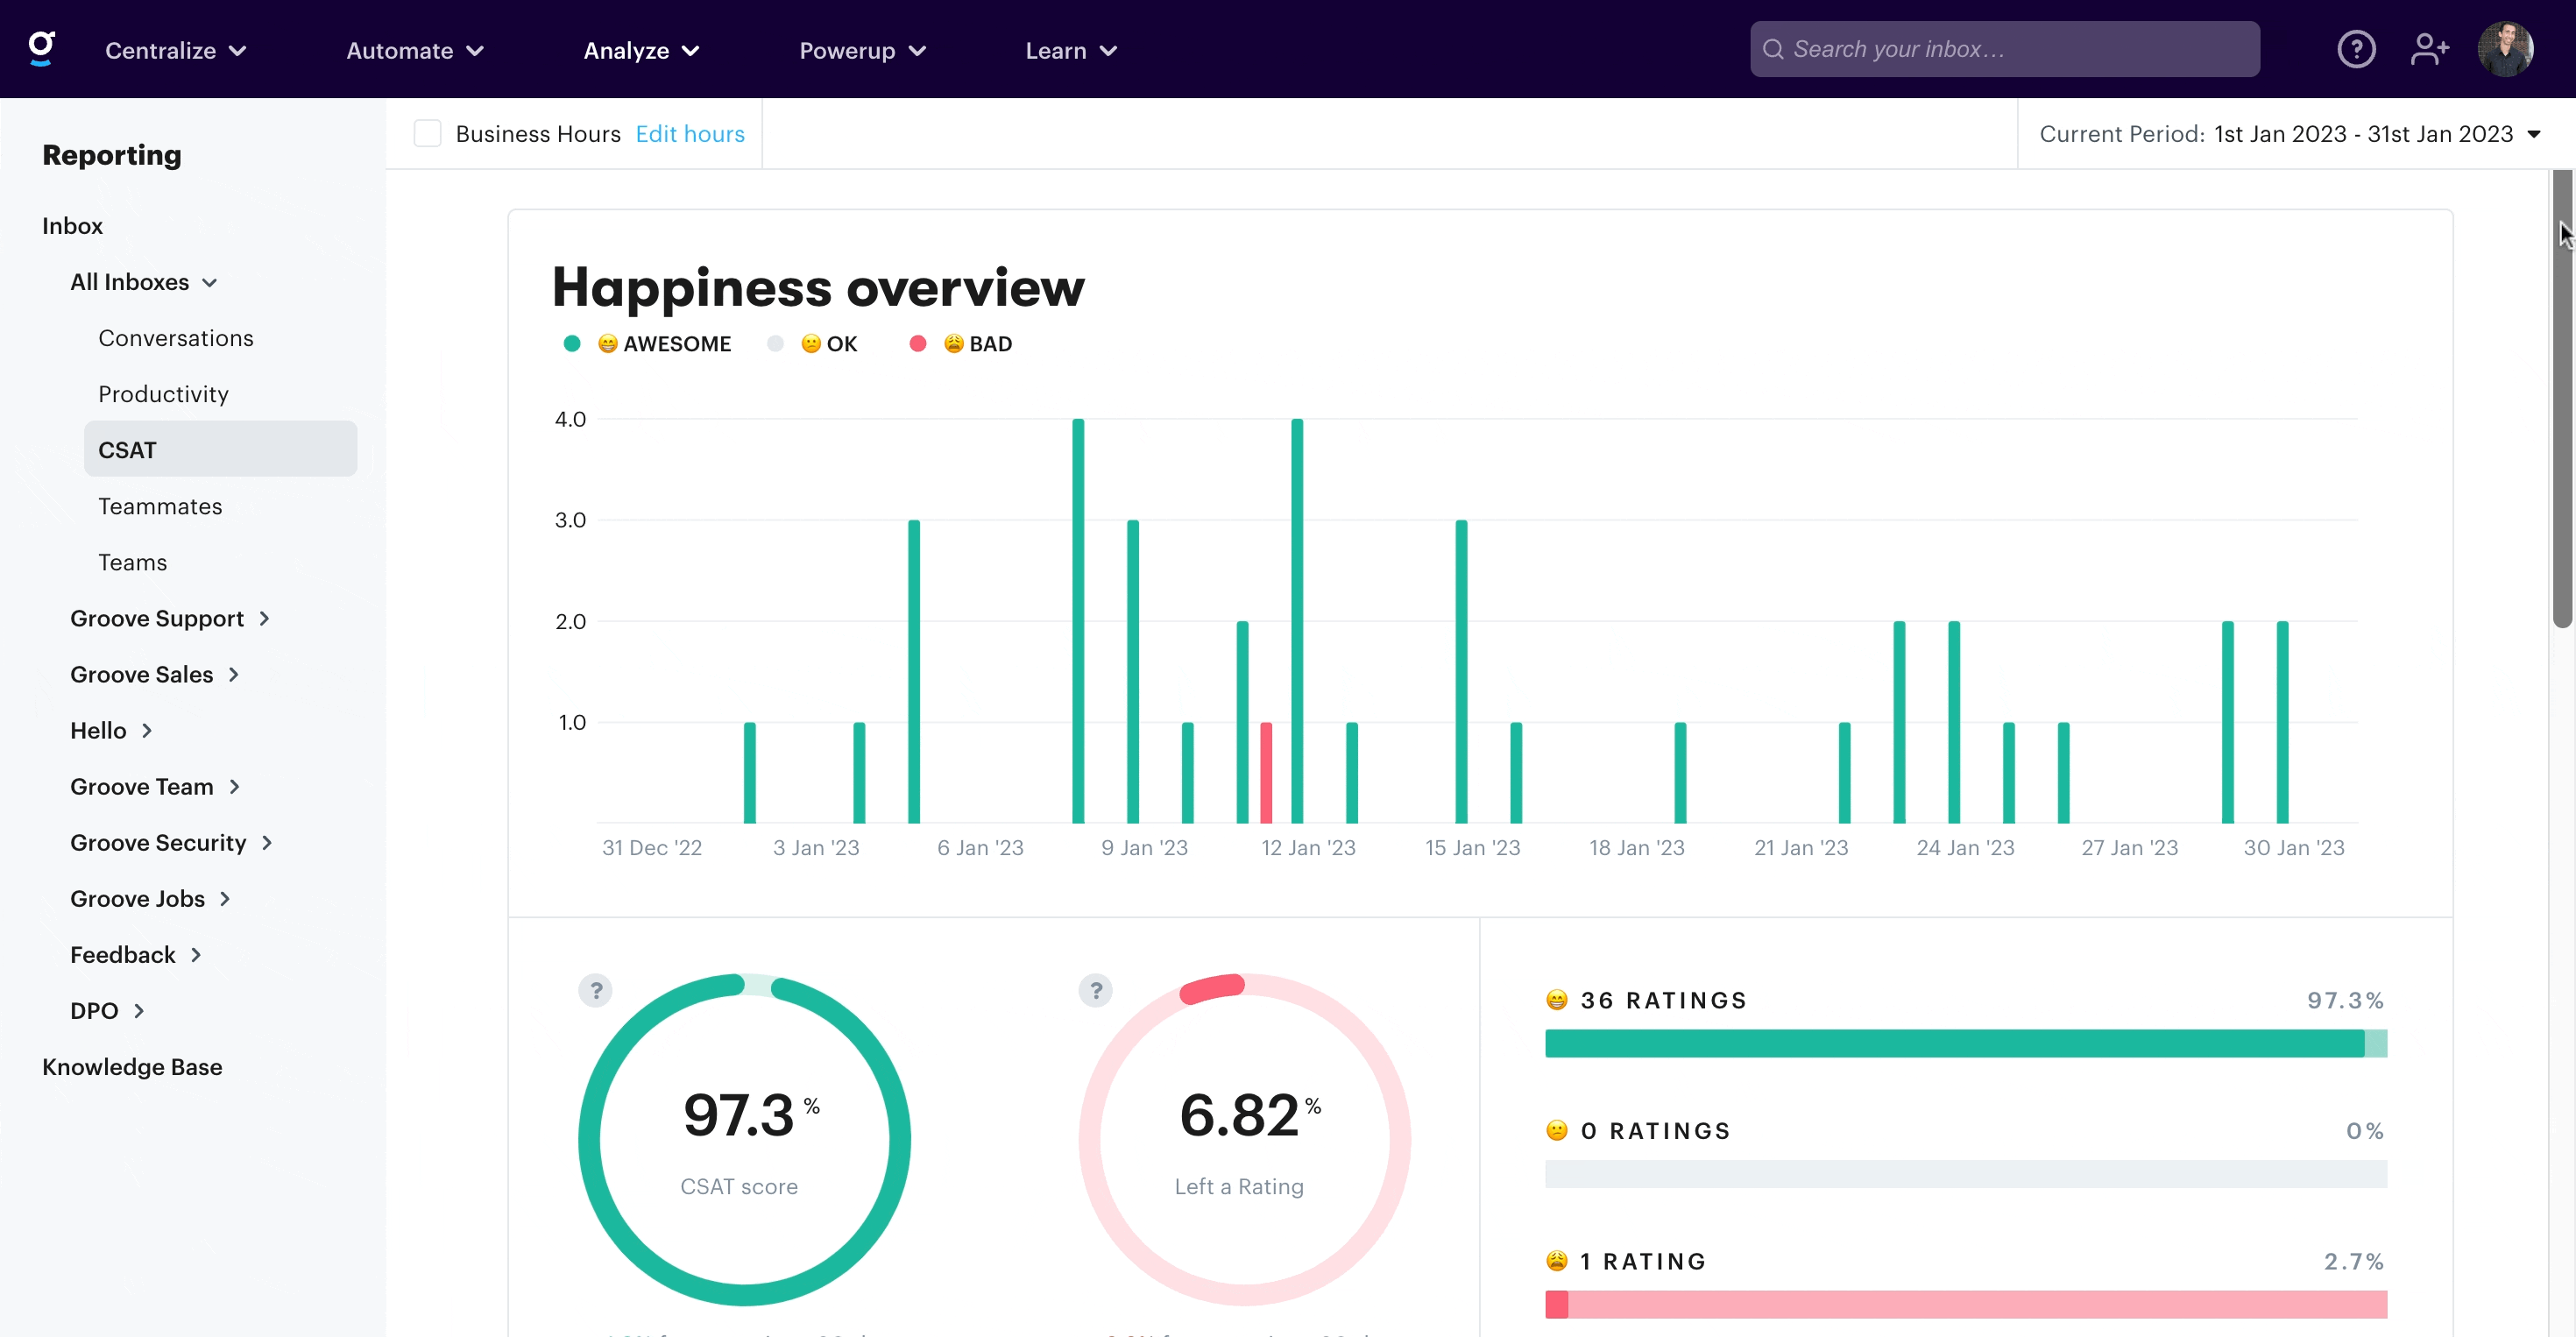Open the help question mark icon
Viewport: 2576px width, 1337px height.
(x=2356, y=49)
